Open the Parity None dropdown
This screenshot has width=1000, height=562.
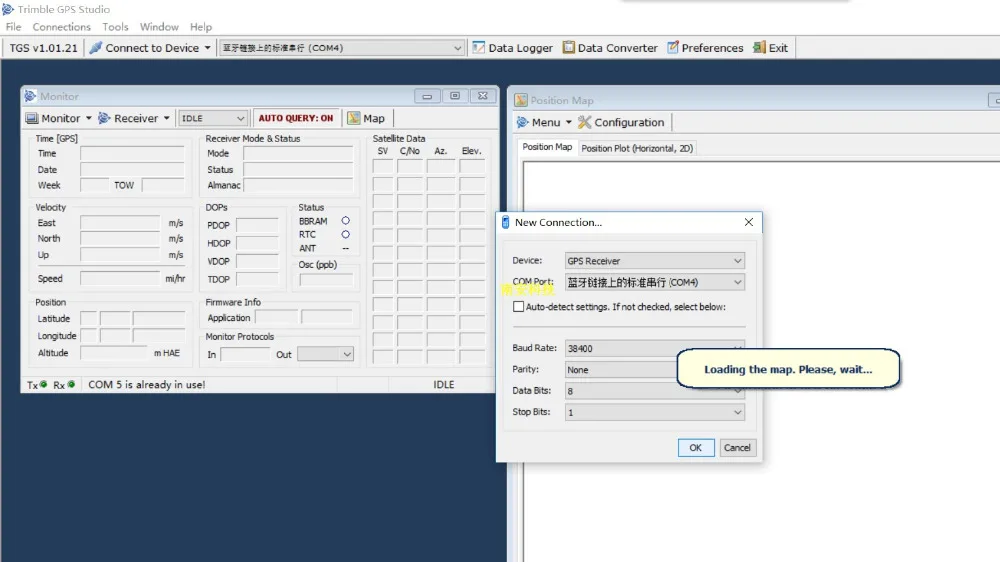coord(654,369)
